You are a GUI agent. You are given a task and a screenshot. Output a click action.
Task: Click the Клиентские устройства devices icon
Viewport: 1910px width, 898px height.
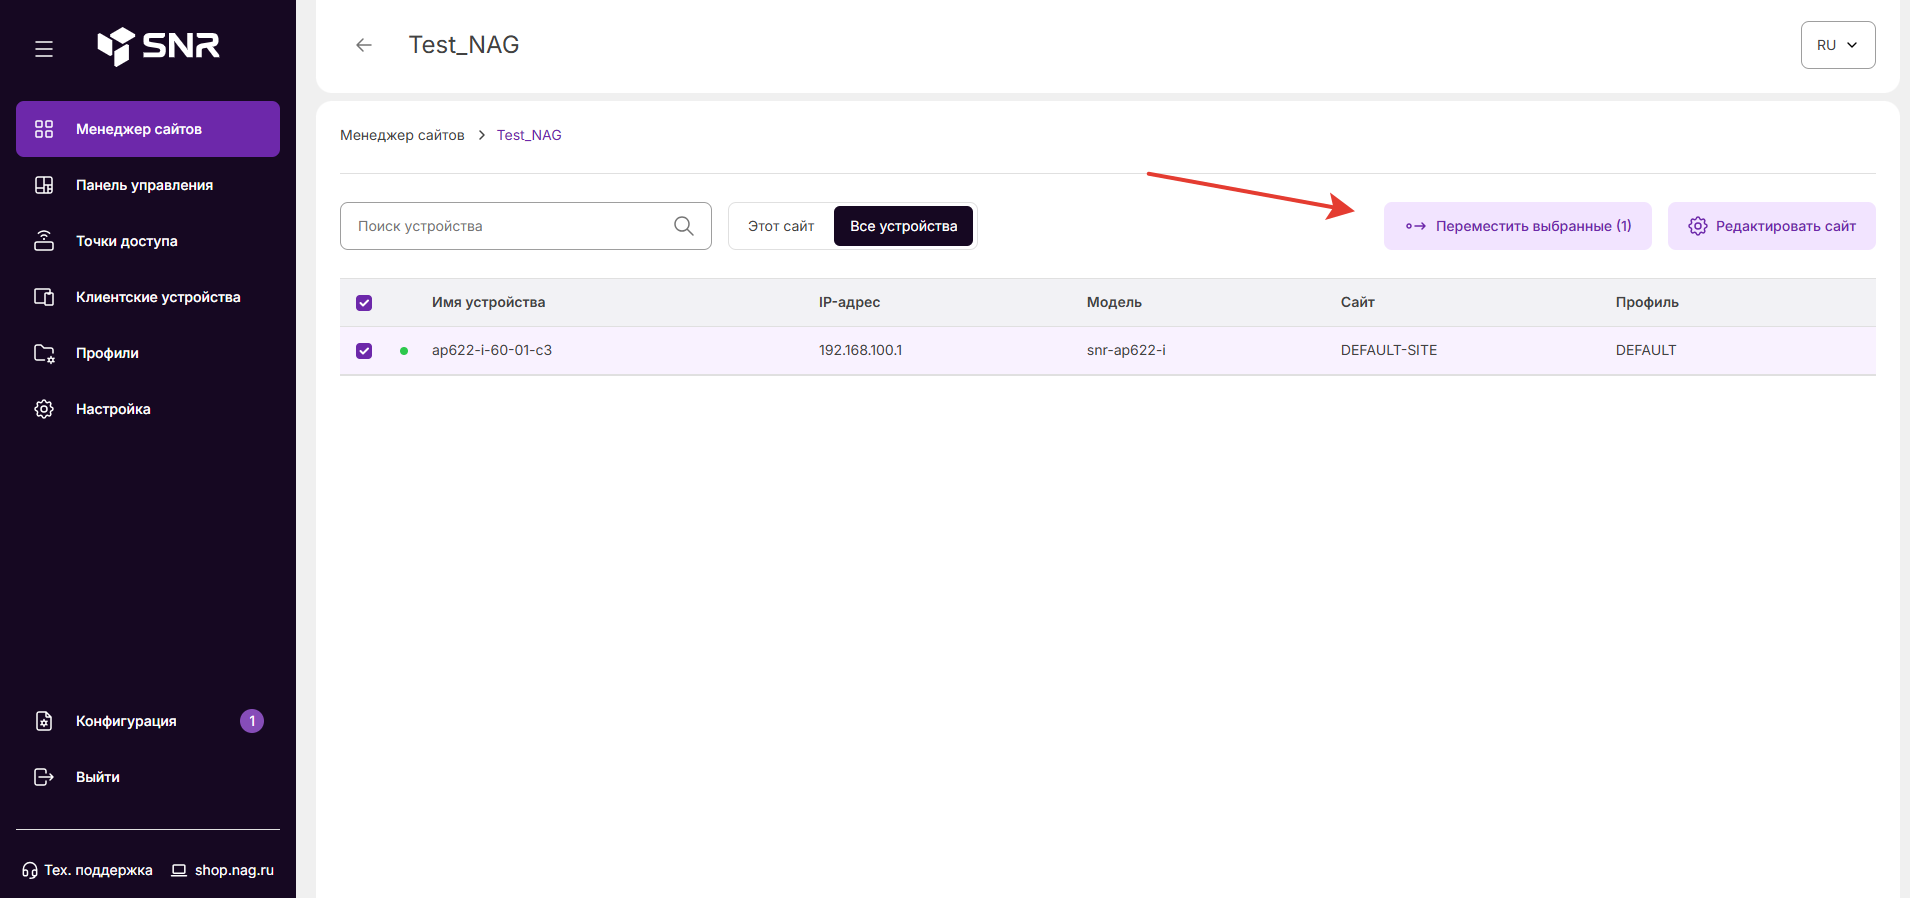click(44, 297)
